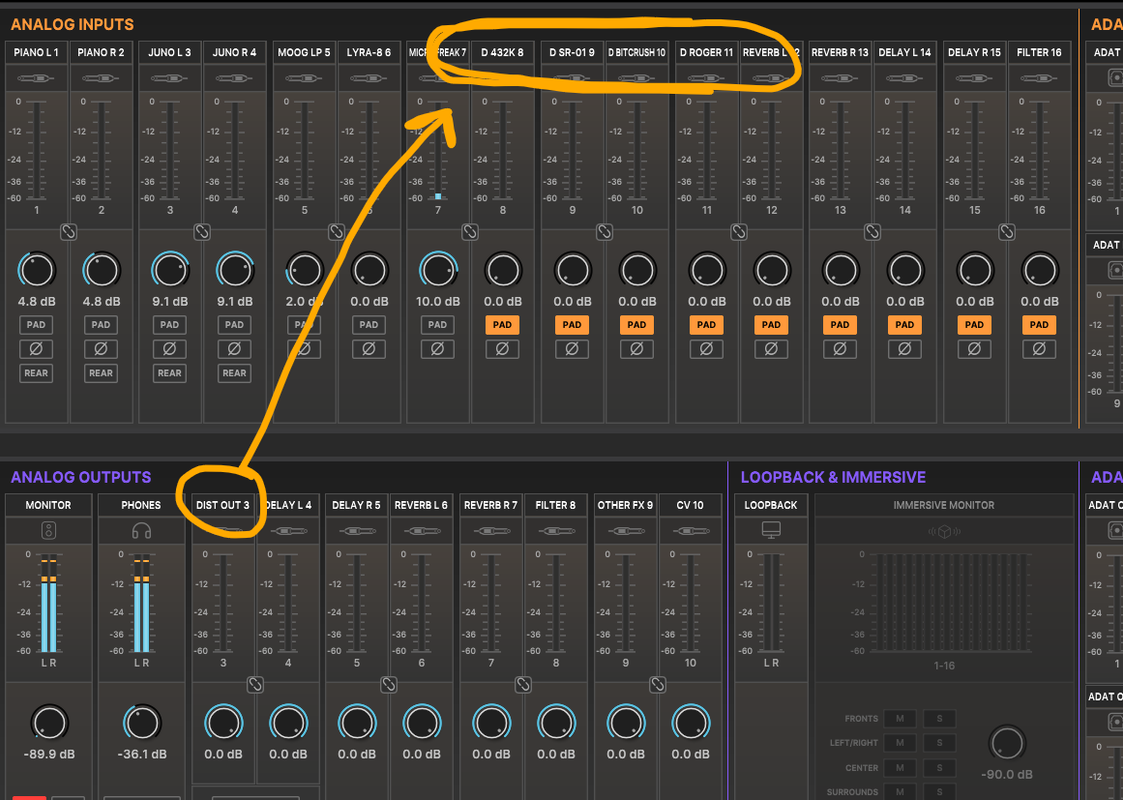Viewport: 1123px width, 800px height.
Task: Link analog inputs 7 and 8
Action: (470, 232)
